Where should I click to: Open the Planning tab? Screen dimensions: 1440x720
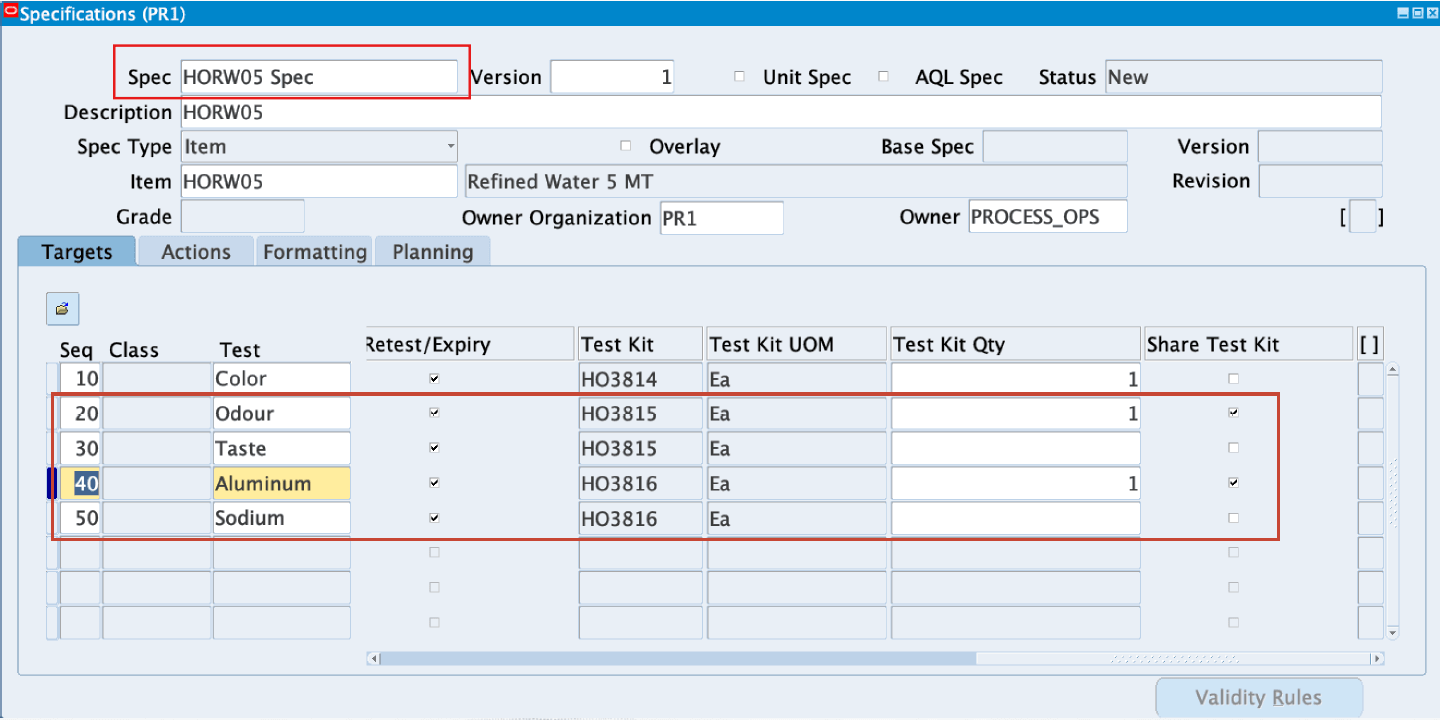point(432,252)
